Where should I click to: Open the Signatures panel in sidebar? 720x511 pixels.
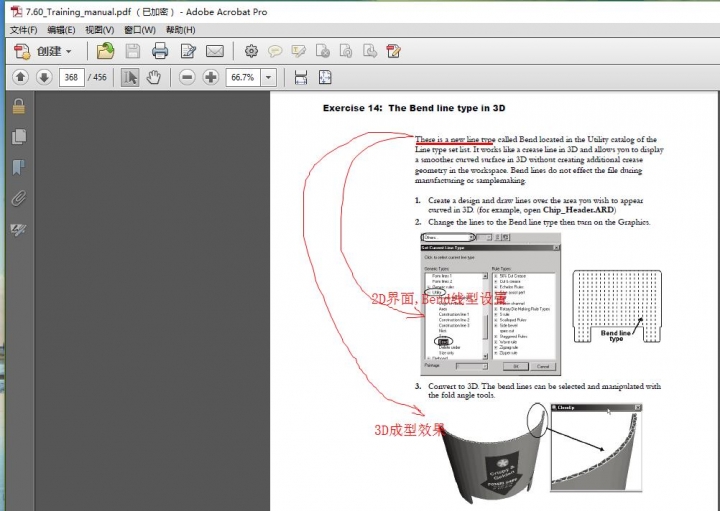click(x=18, y=229)
